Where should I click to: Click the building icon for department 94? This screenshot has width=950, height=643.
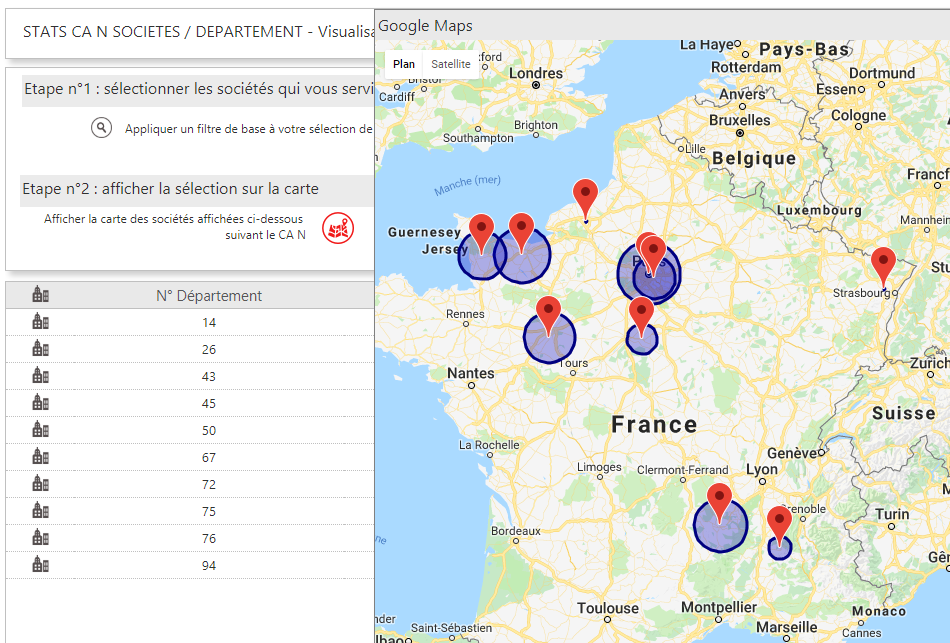(41, 565)
